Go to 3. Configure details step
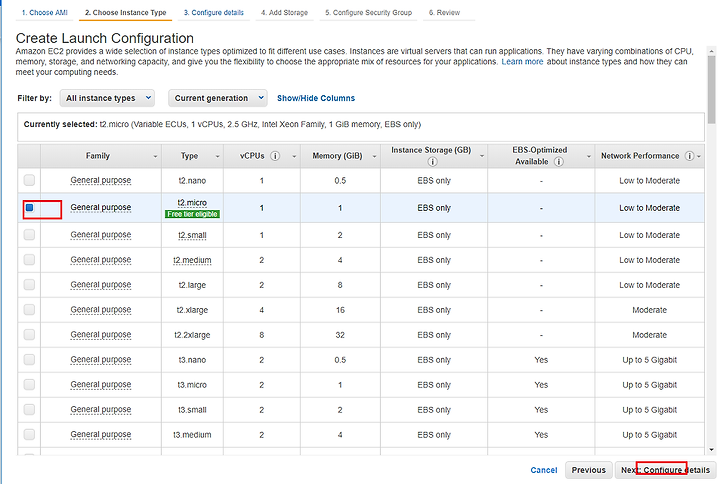This screenshot has width=720, height=484. (x=214, y=12)
